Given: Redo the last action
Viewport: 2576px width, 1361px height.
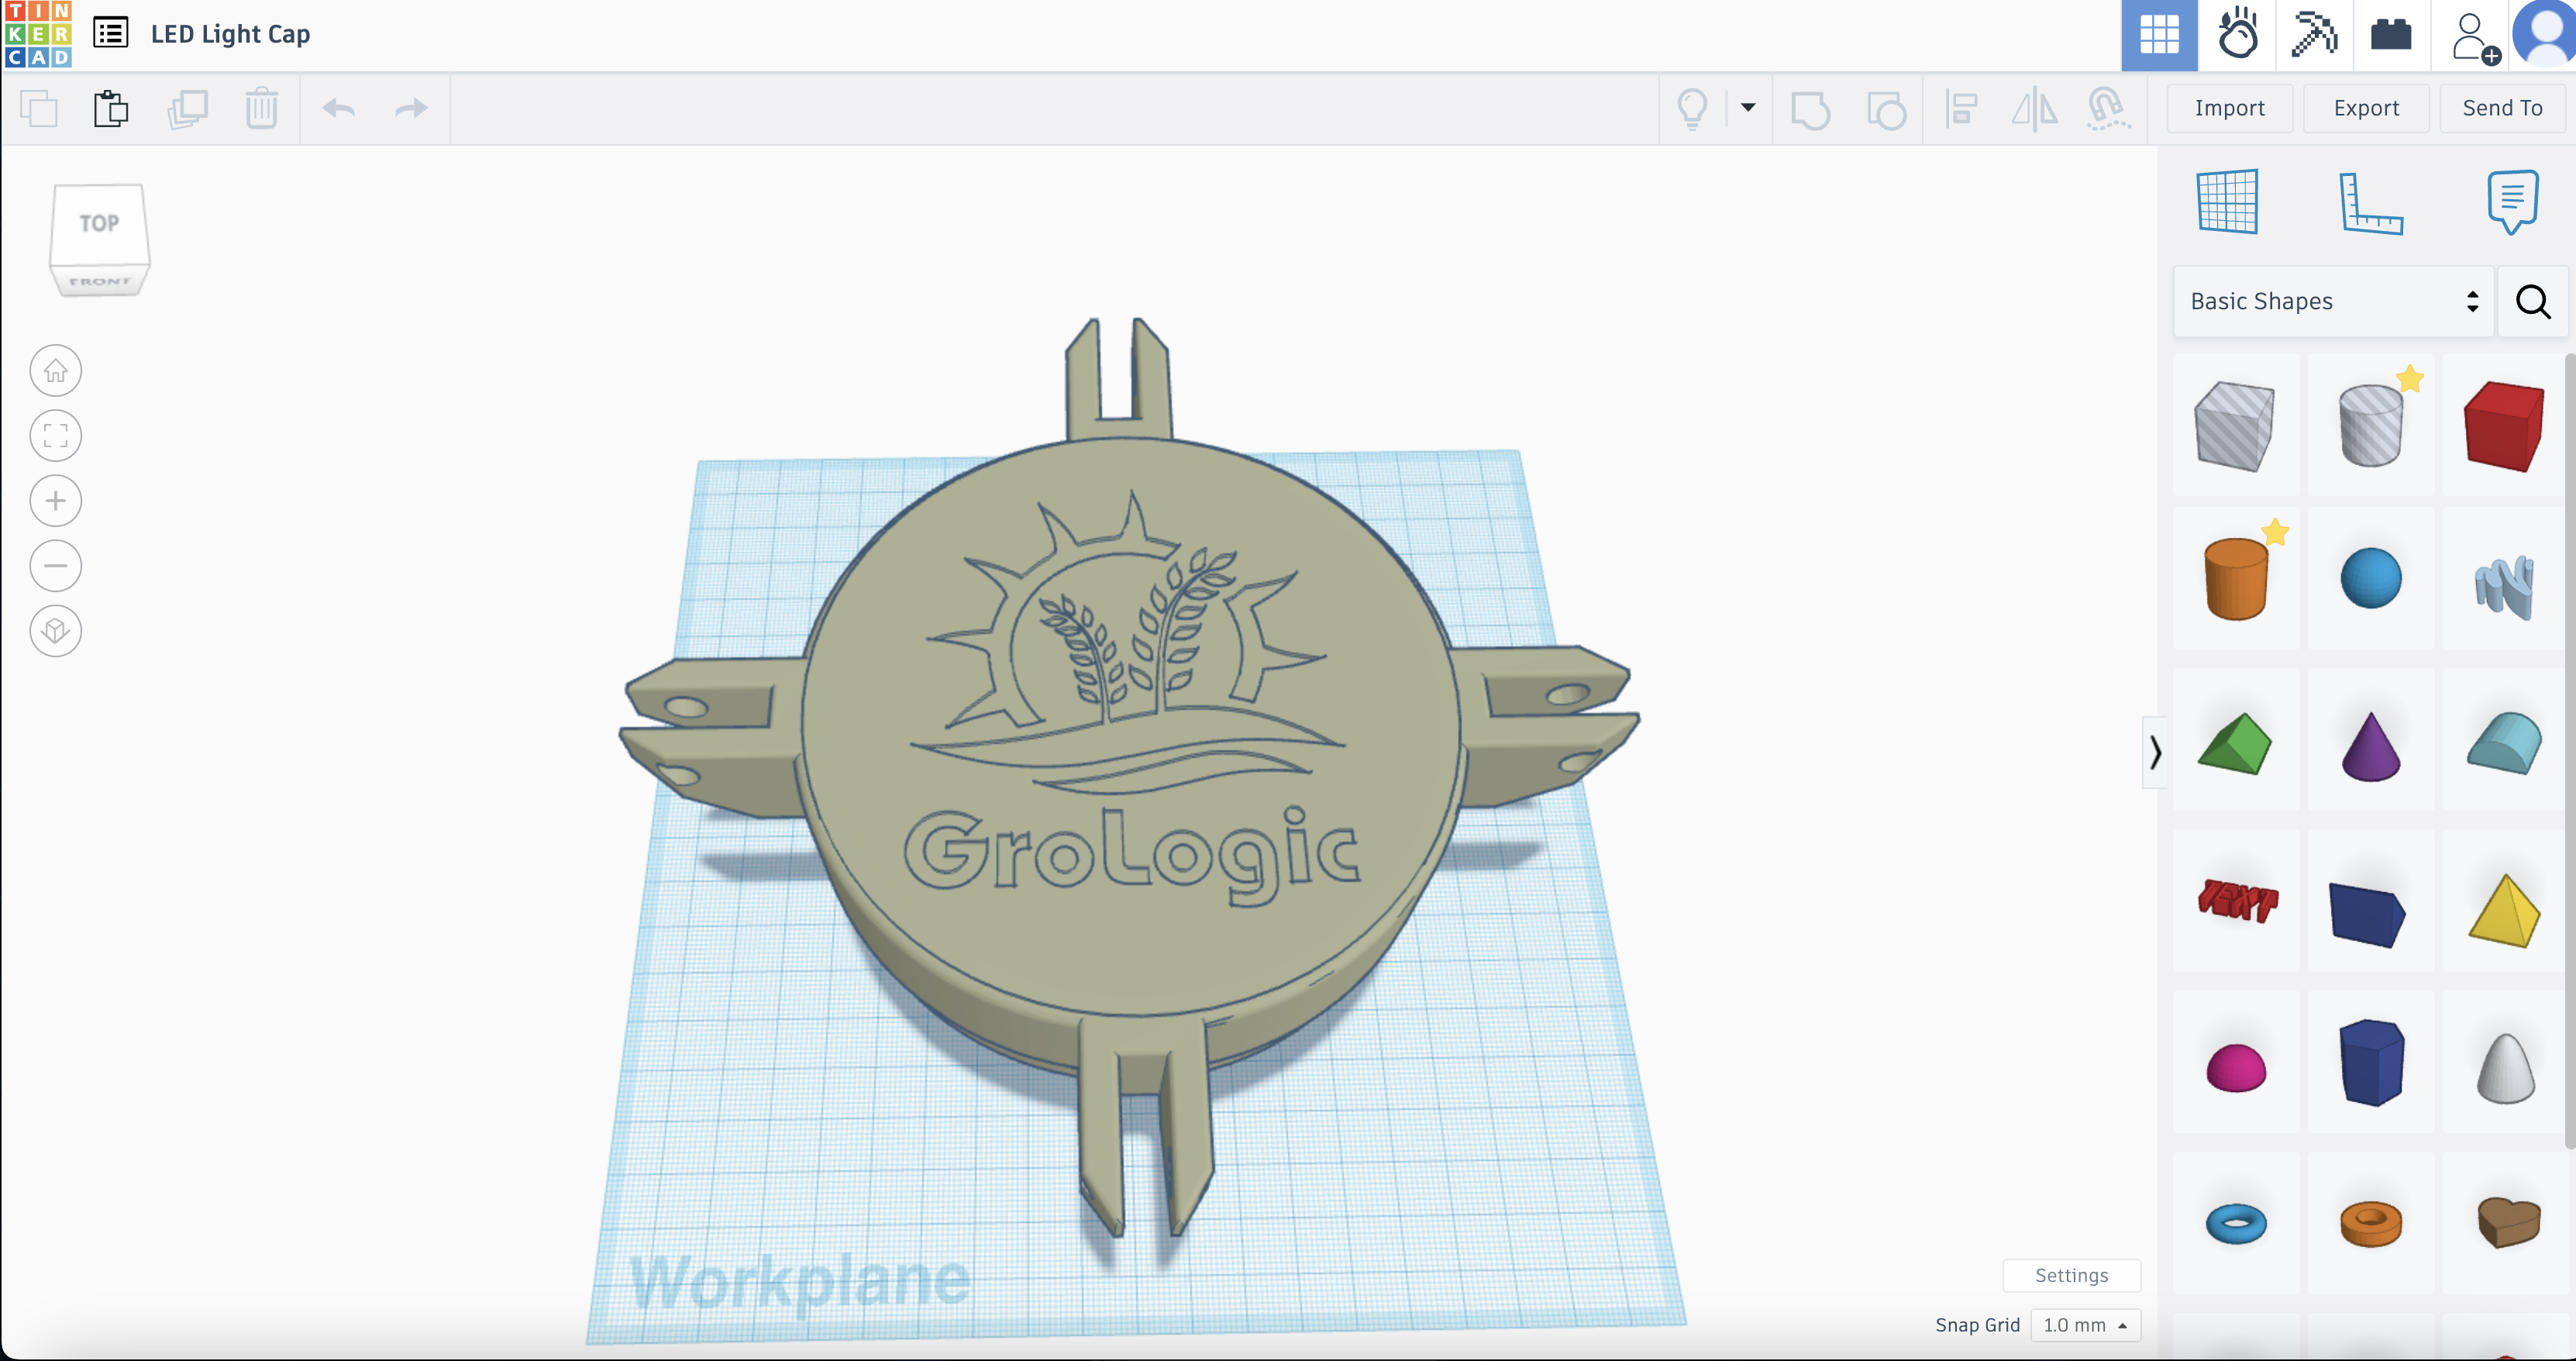Looking at the screenshot, I should point(411,108).
